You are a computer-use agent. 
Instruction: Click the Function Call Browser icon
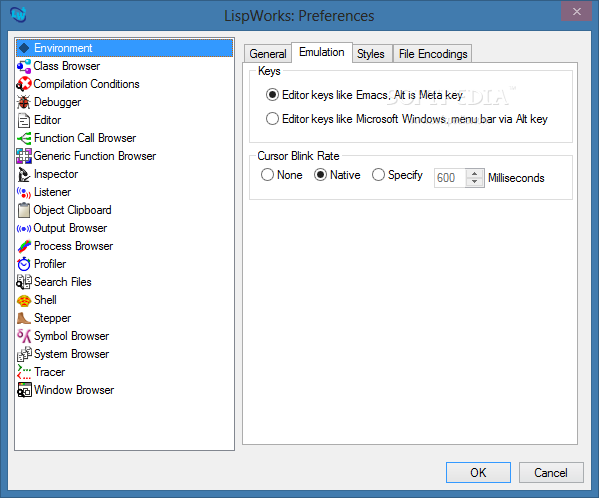pyautogui.click(x=24, y=138)
